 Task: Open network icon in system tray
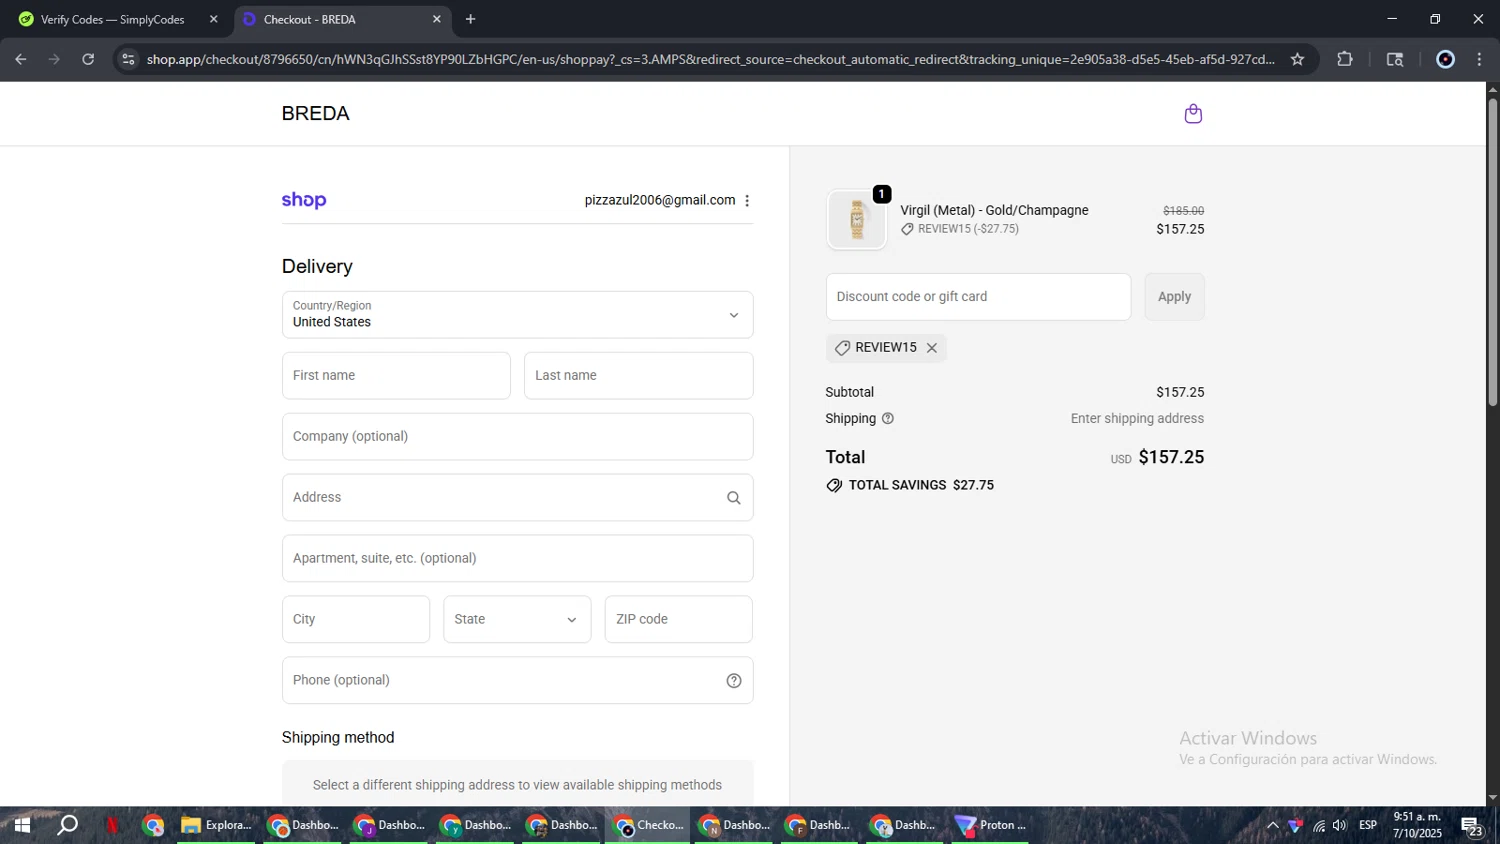click(x=1319, y=826)
